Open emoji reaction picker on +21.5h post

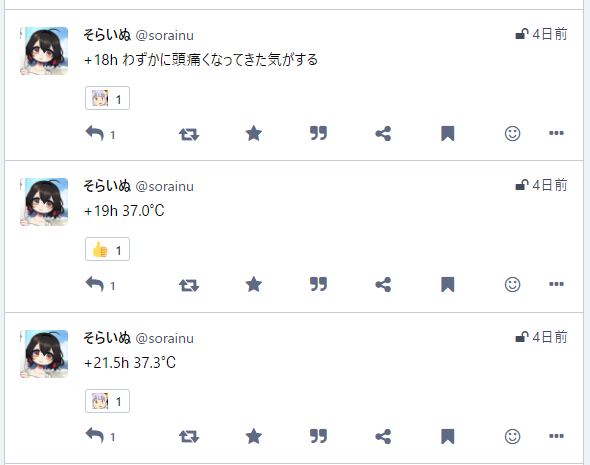512,436
